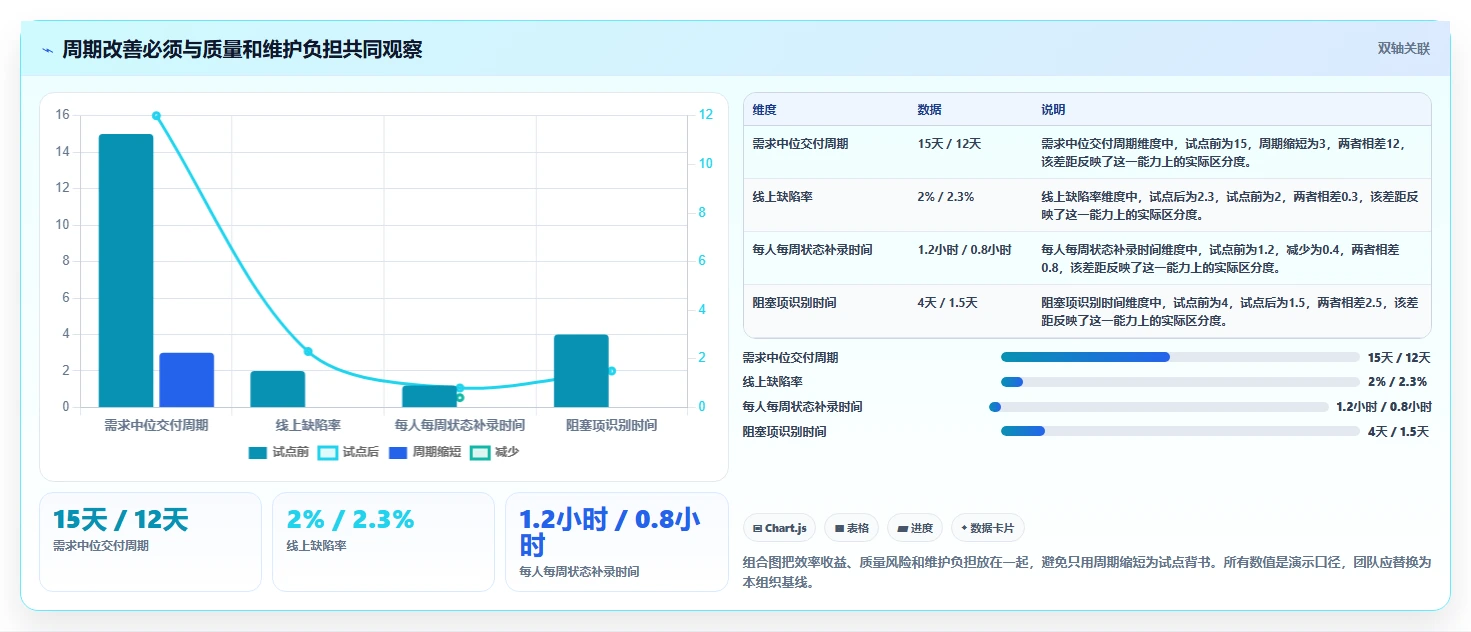
Task: Click the 15天 / 12天 data card
Action: pos(150,542)
